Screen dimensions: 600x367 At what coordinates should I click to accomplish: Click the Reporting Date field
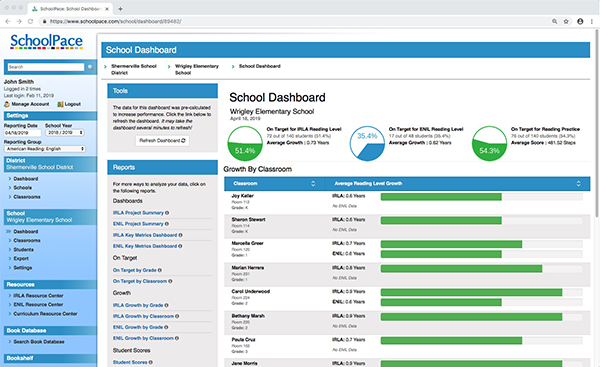[22, 133]
